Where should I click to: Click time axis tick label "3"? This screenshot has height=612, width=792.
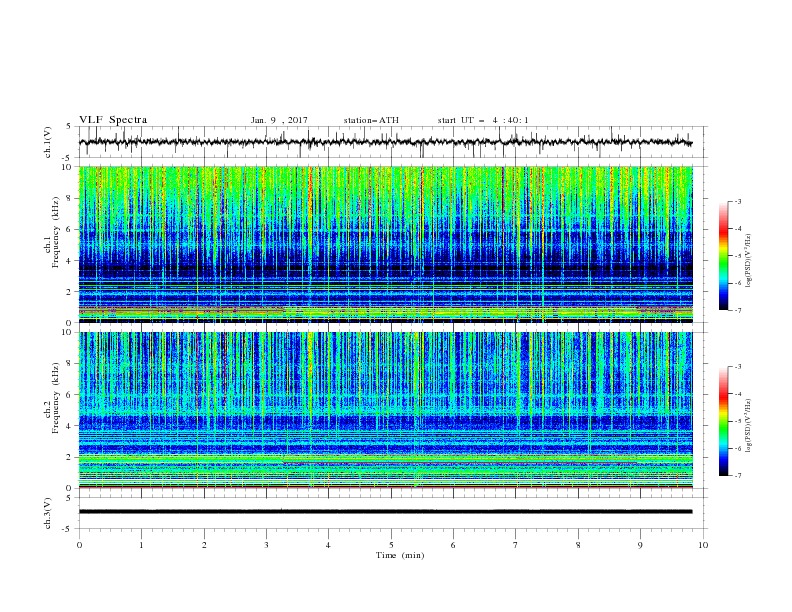[x=266, y=545]
